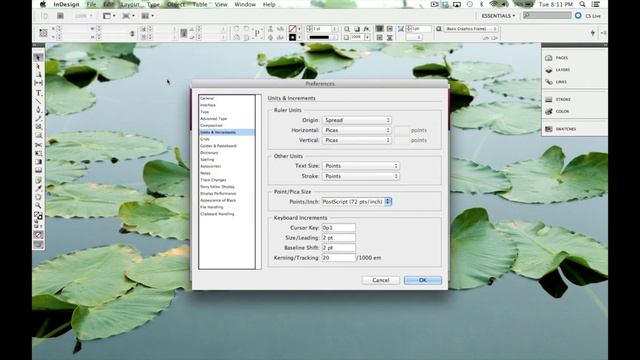640x360 pixels.
Task: Click the Size/Leading input field
Action: [x=338, y=238]
